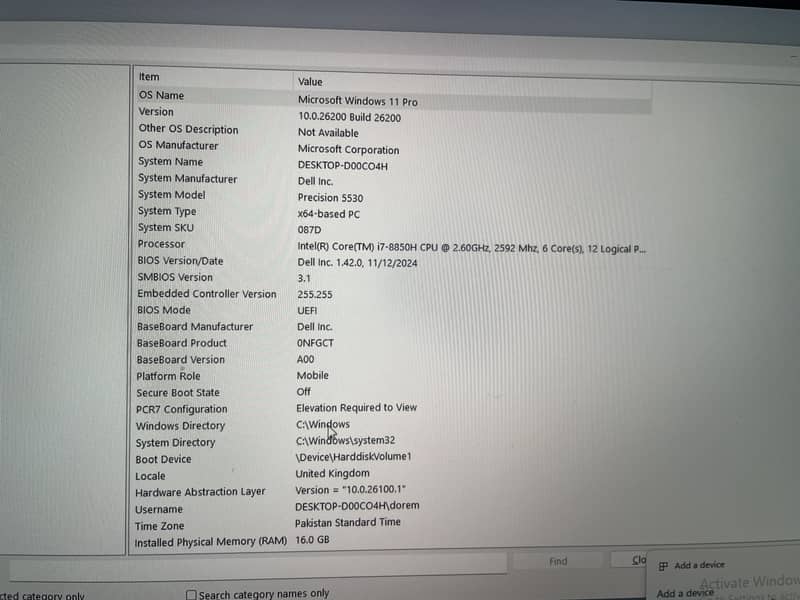Select BaseBoard Manufacturer row
Image resolution: width=800 pixels, height=600 pixels.
click(x=195, y=327)
